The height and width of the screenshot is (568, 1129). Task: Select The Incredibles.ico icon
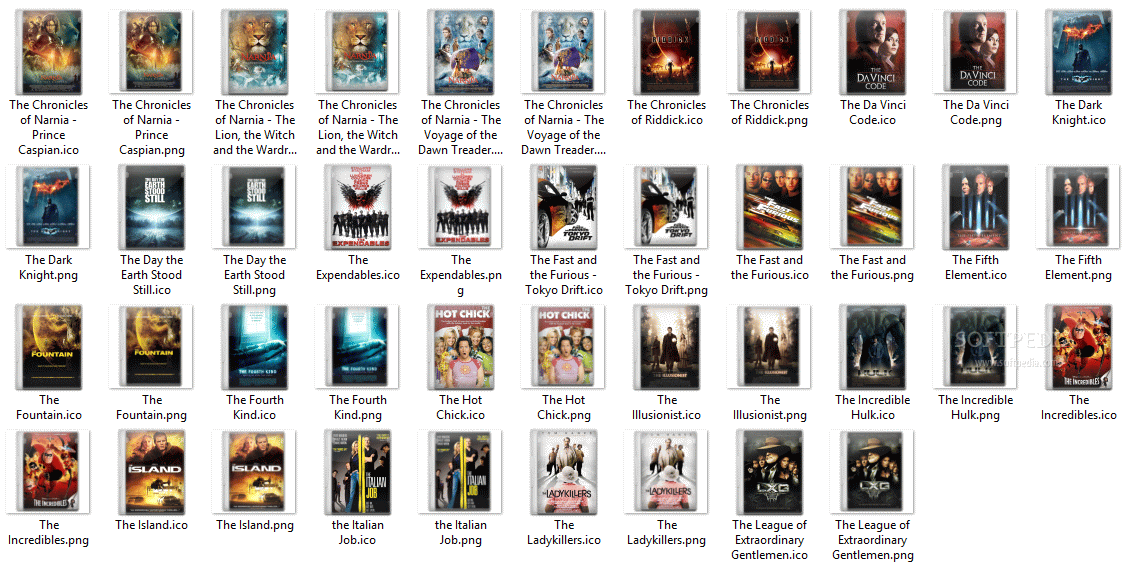[1078, 347]
